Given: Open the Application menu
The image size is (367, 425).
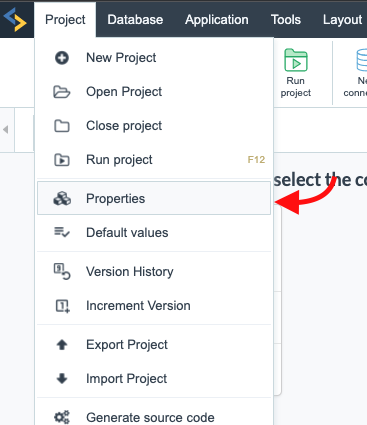Looking at the screenshot, I should coord(217,20).
